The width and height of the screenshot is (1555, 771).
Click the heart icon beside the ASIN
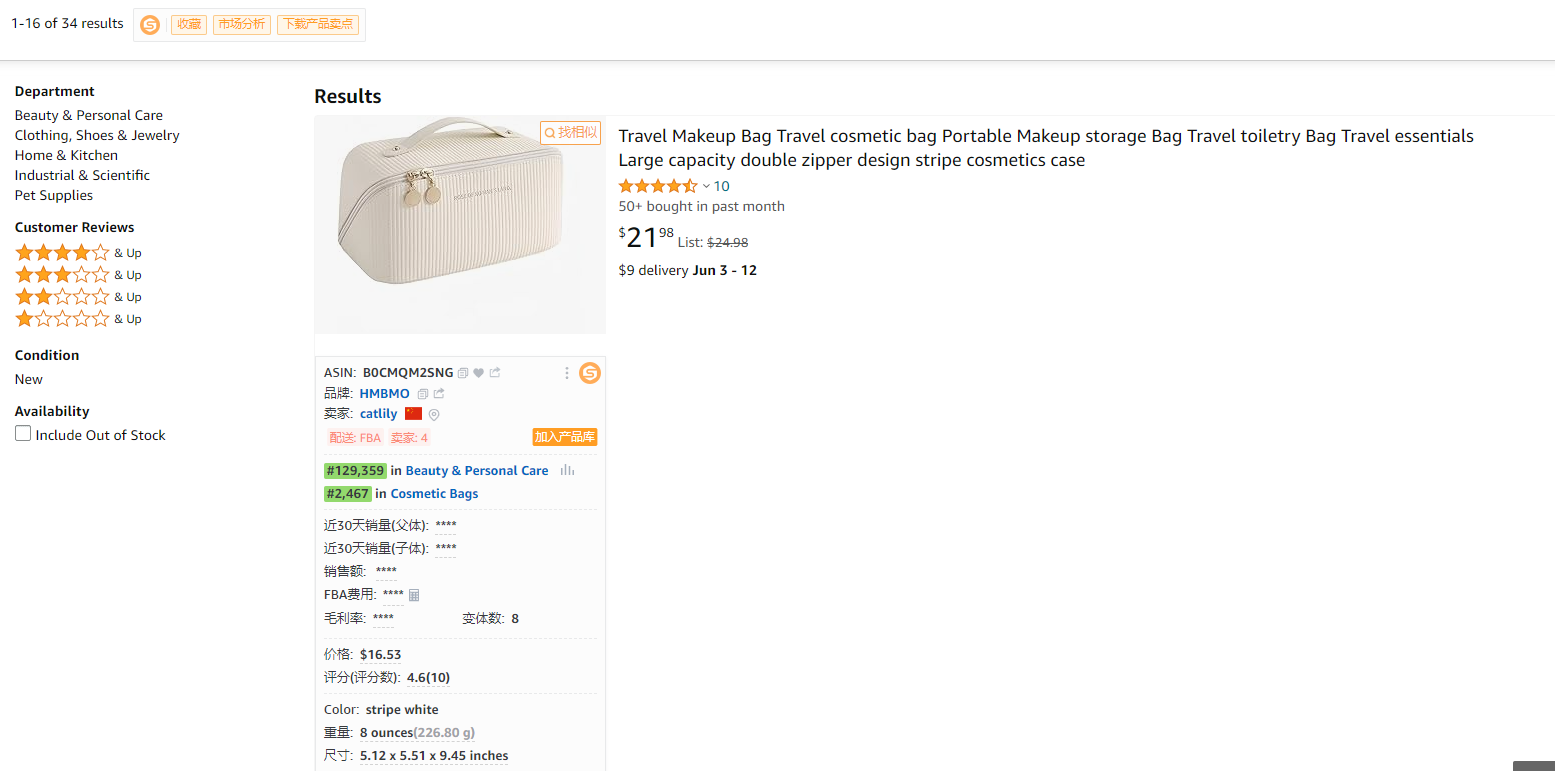pos(479,373)
